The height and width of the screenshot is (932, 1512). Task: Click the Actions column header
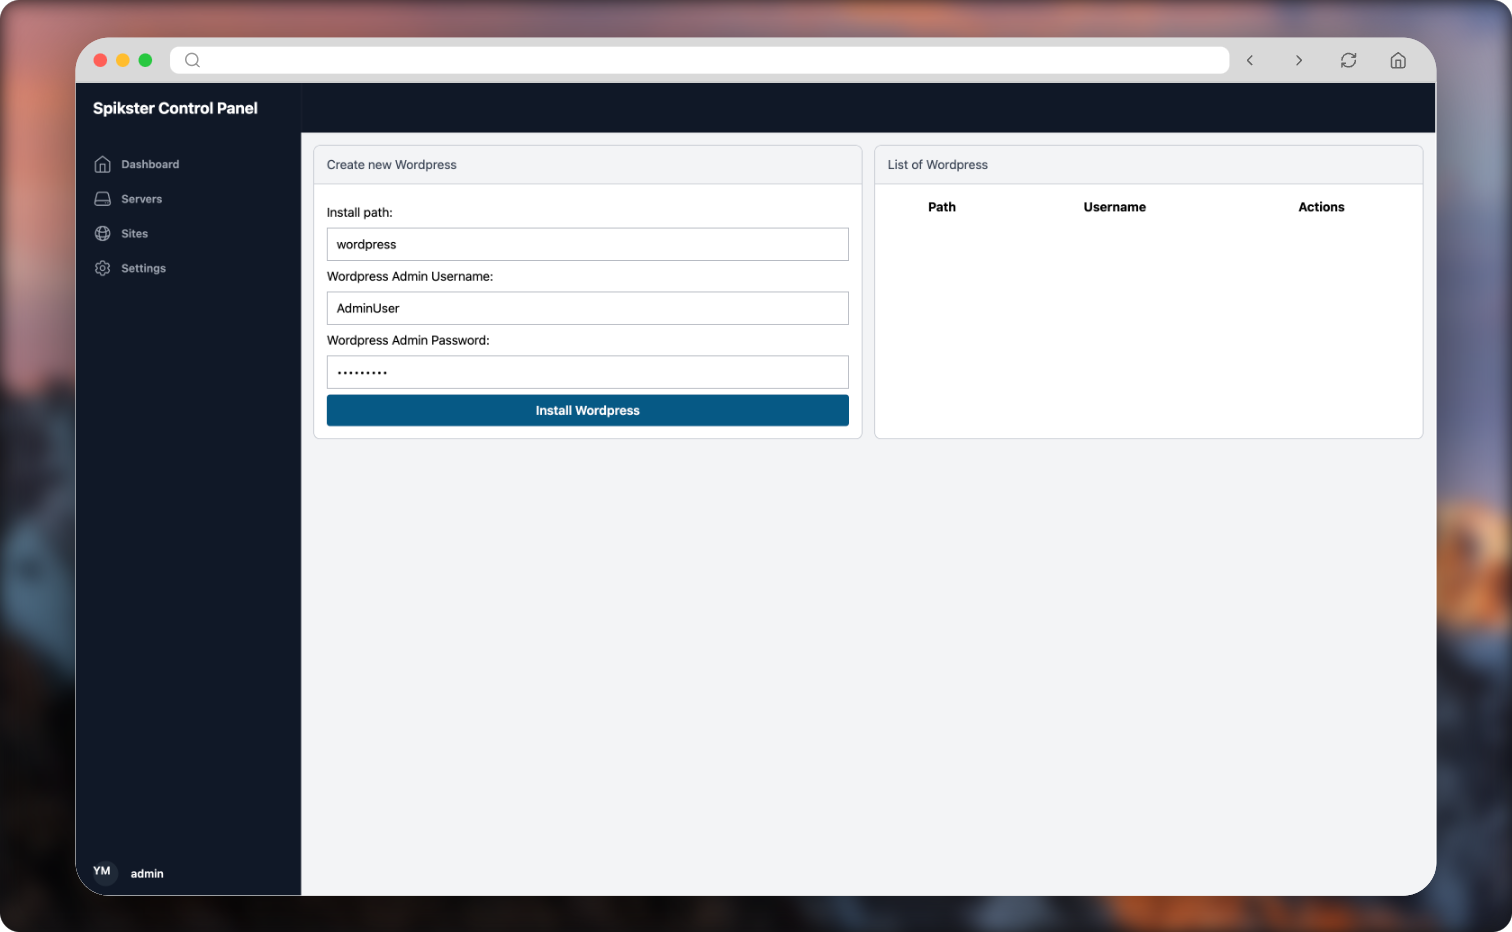[1321, 207]
